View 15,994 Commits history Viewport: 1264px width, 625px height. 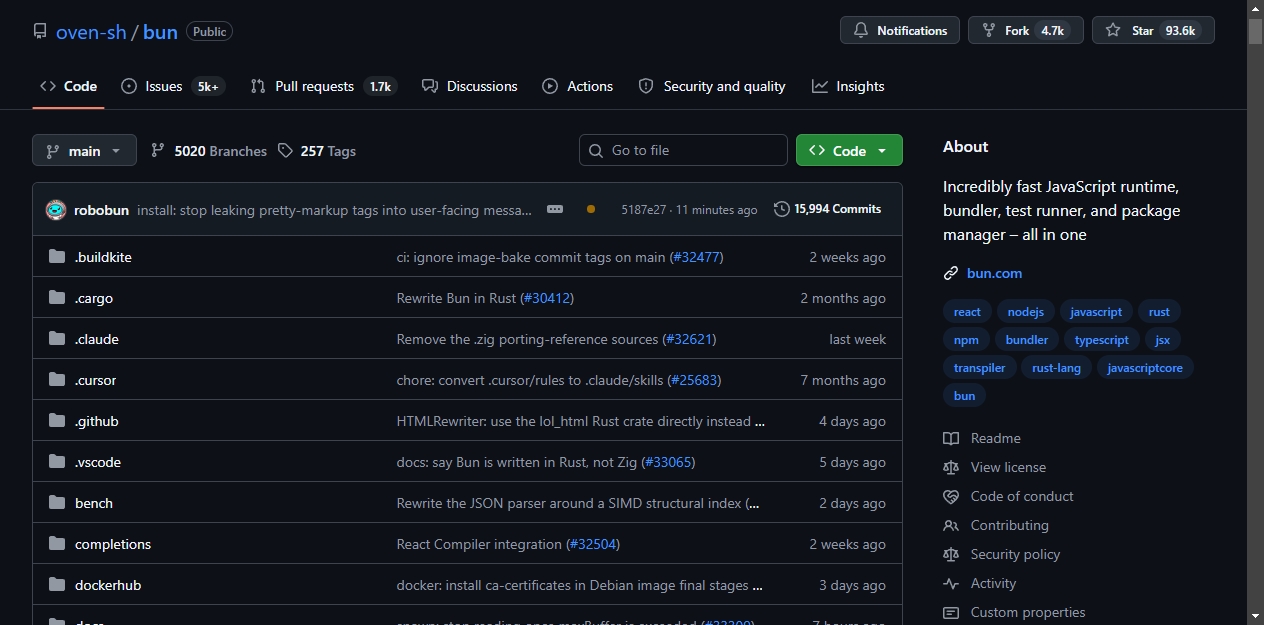828,209
